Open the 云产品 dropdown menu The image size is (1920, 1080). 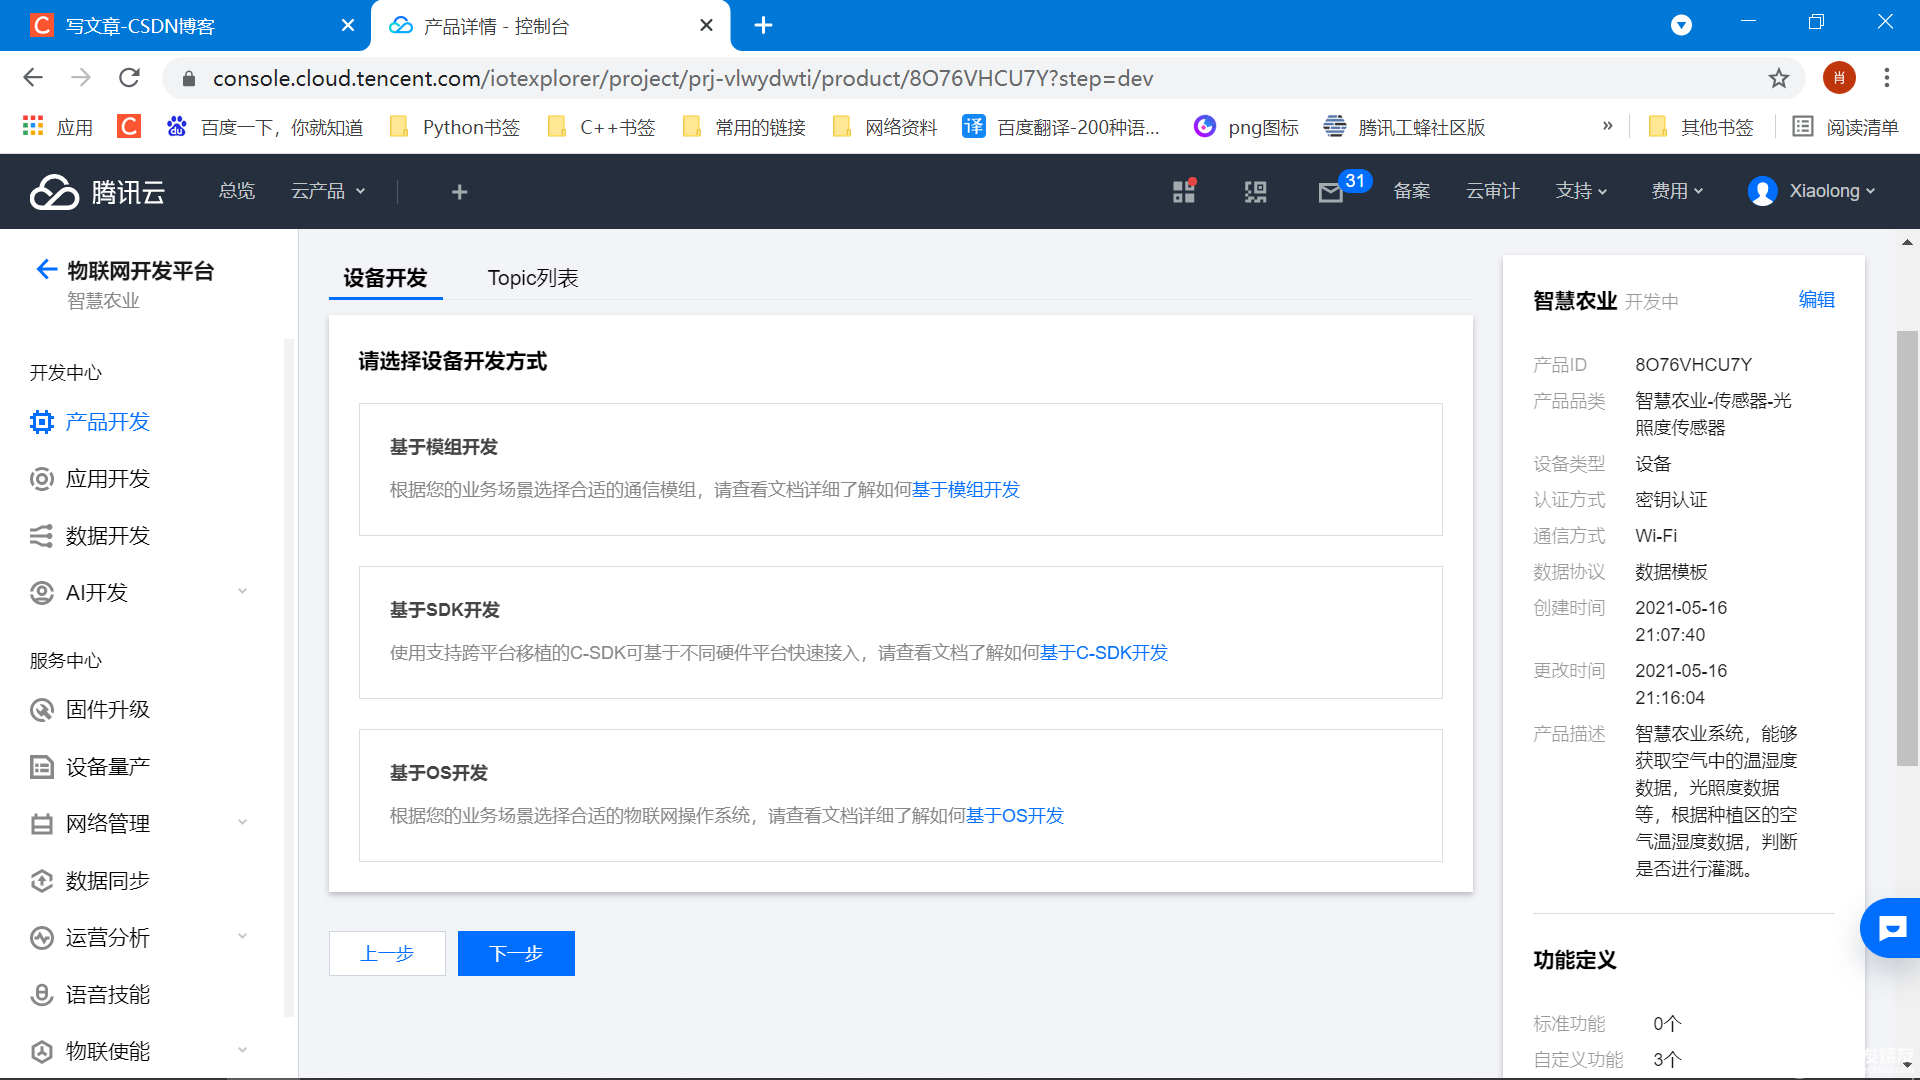click(328, 191)
